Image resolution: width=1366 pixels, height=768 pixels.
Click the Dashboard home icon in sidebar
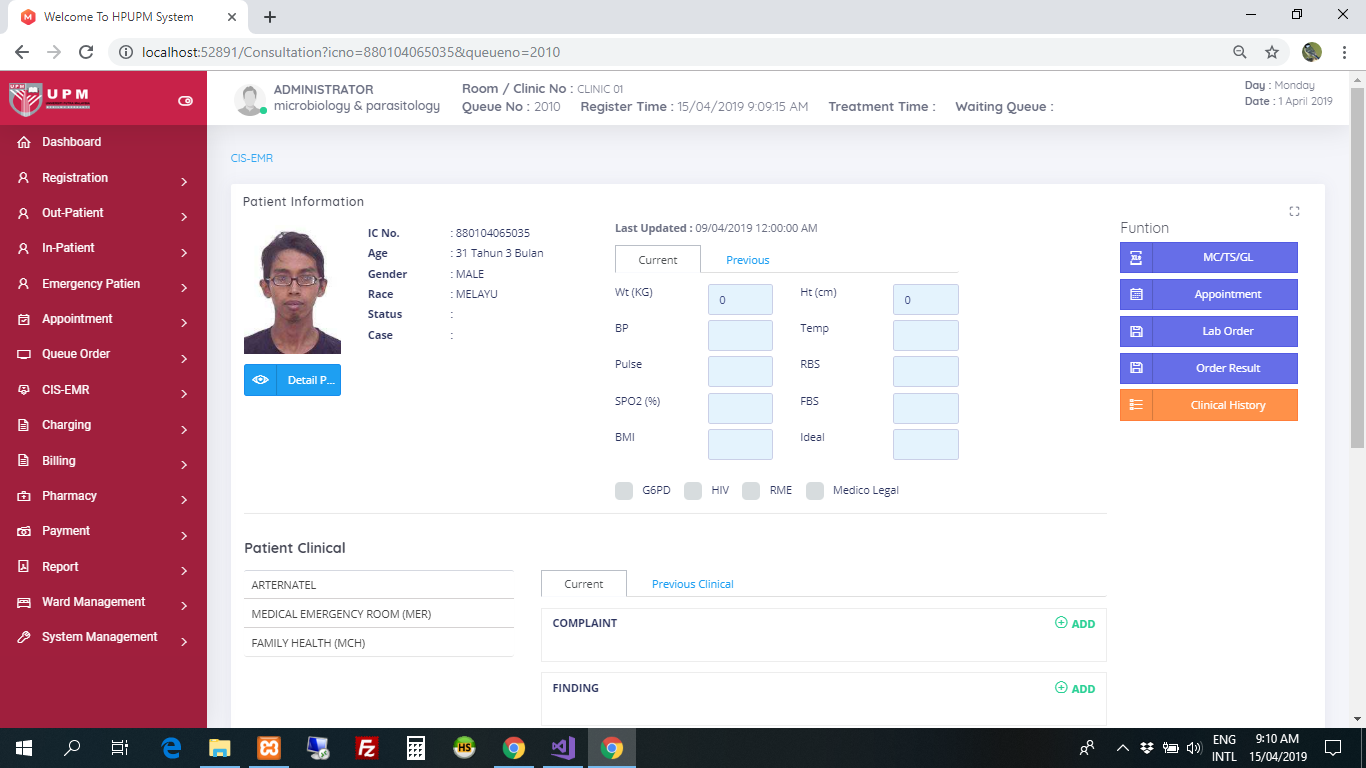(23, 142)
